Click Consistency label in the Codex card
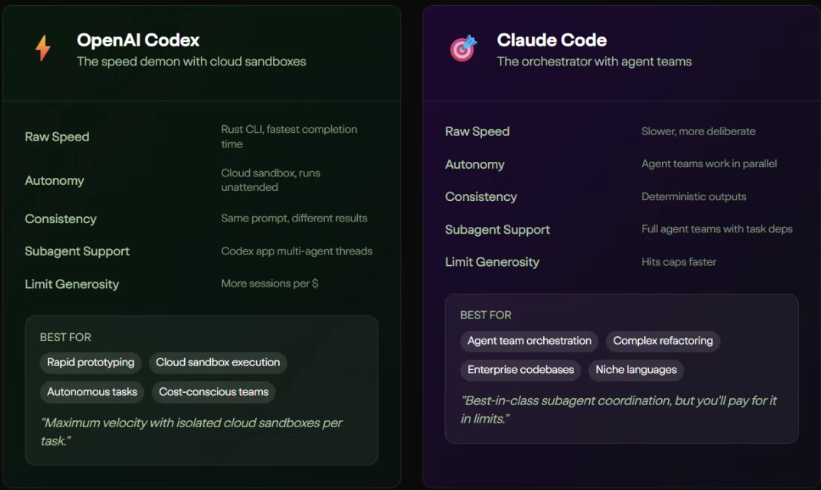821x490 pixels. 61,219
